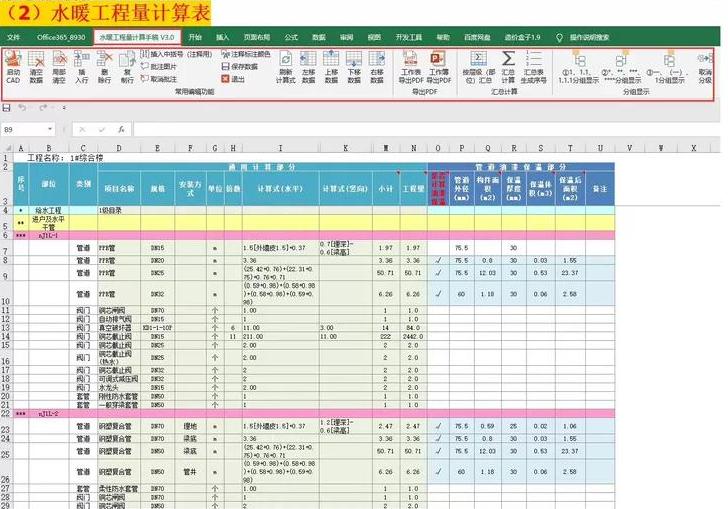728x509 pixels.
Task: Toggle the checkmark in row 10 column O
Action: coord(439,295)
